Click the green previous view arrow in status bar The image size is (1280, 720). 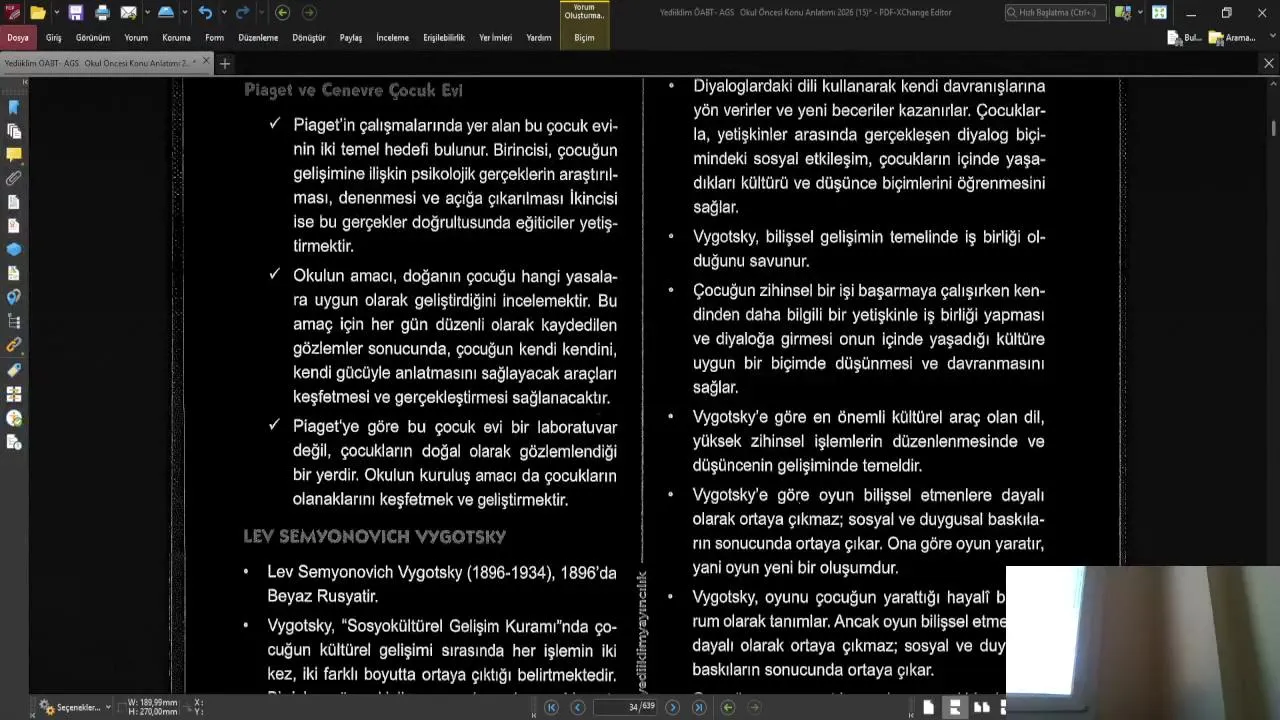(x=728, y=707)
